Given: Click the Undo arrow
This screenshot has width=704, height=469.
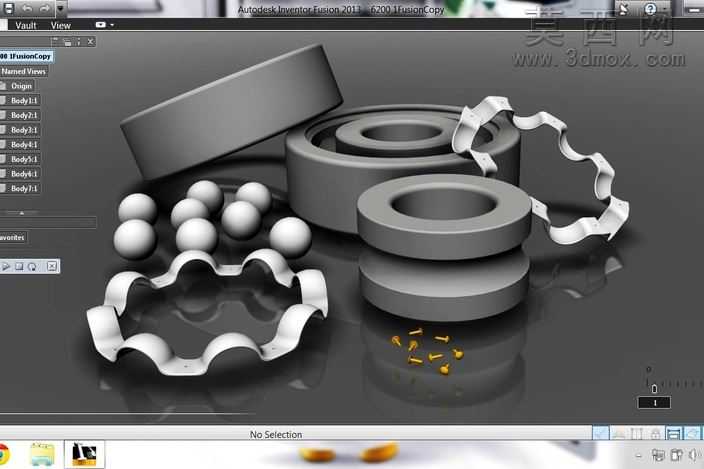Looking at the screenshot, I should pos(27,9).
